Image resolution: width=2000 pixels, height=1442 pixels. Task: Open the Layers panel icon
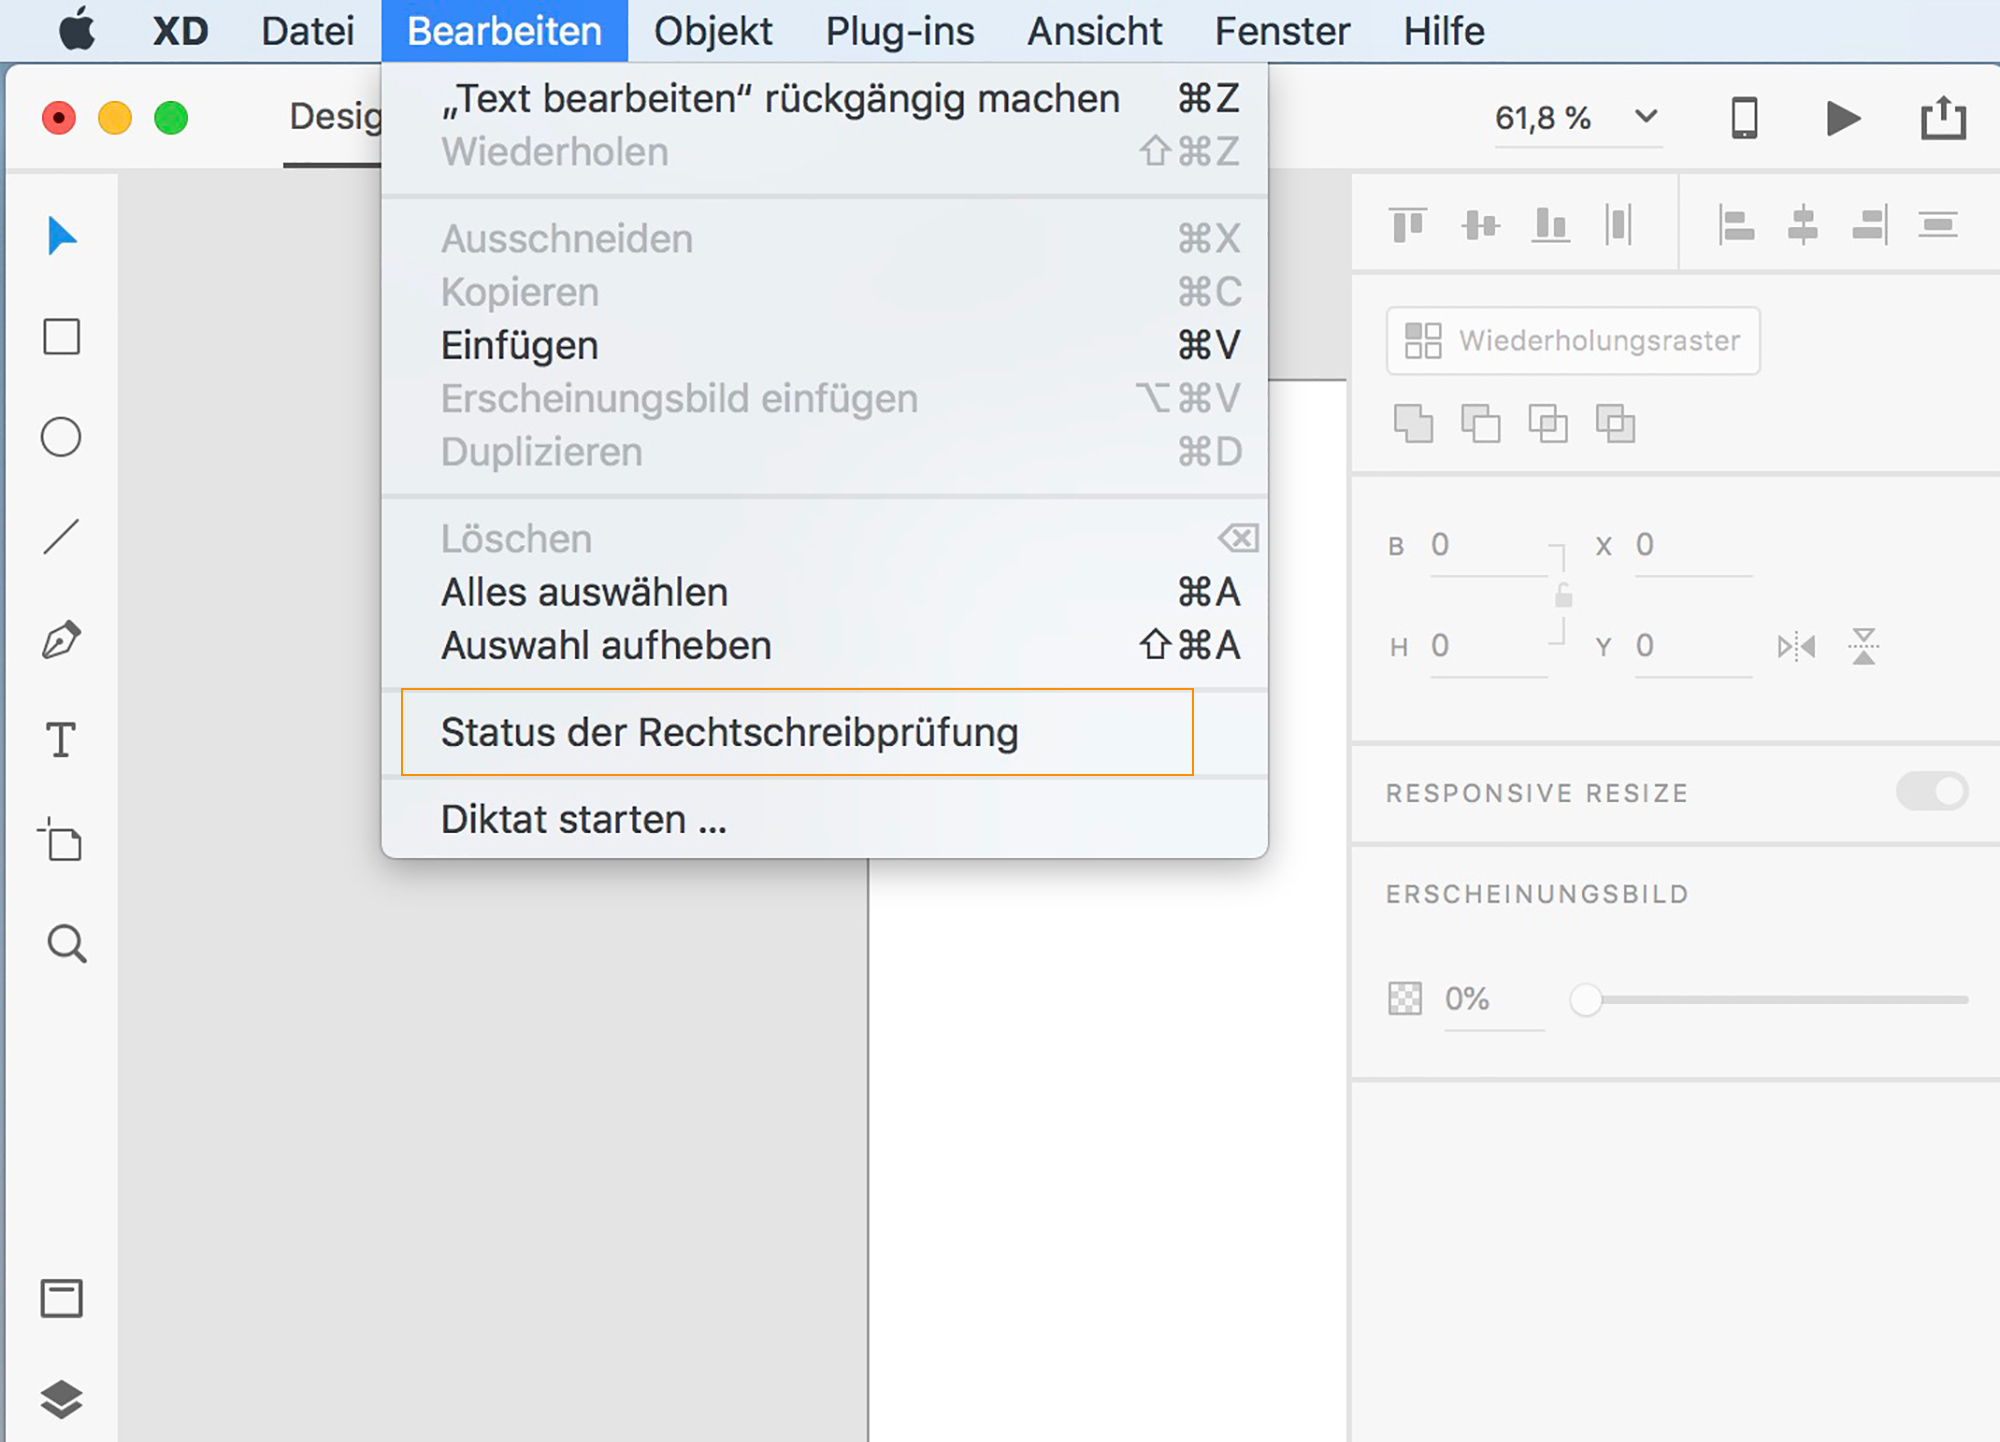(61, 1398)
